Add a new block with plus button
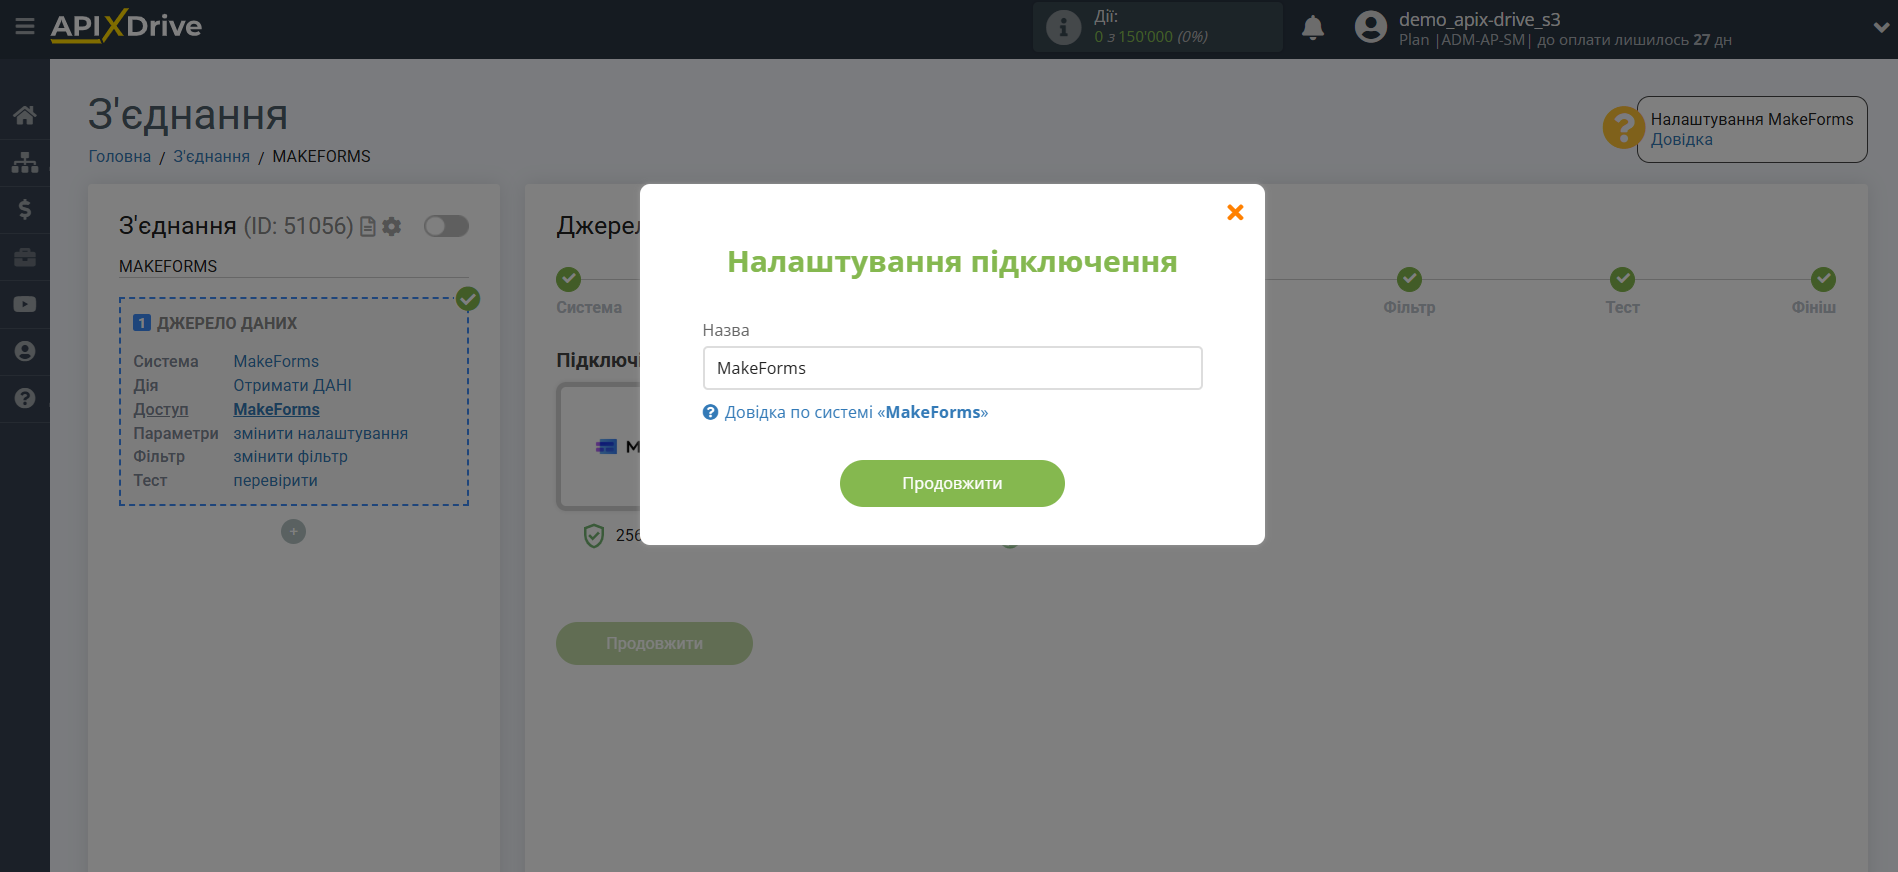Viewport: 1898px width, 872px height. 293,532
